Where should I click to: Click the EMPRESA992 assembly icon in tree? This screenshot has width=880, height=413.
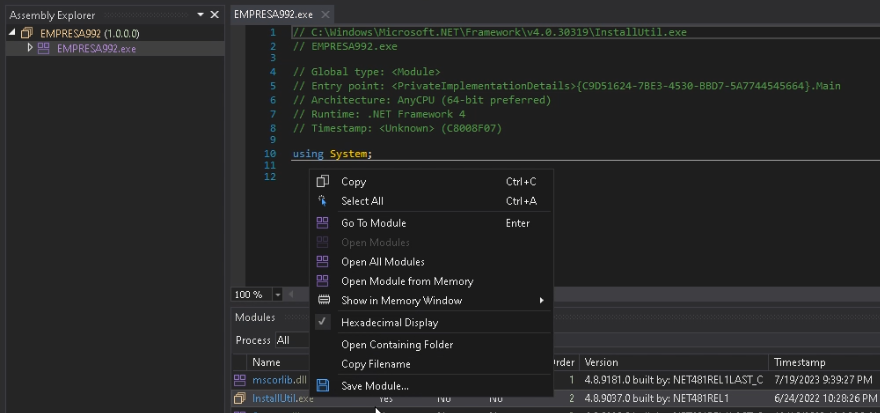(27, 33)
